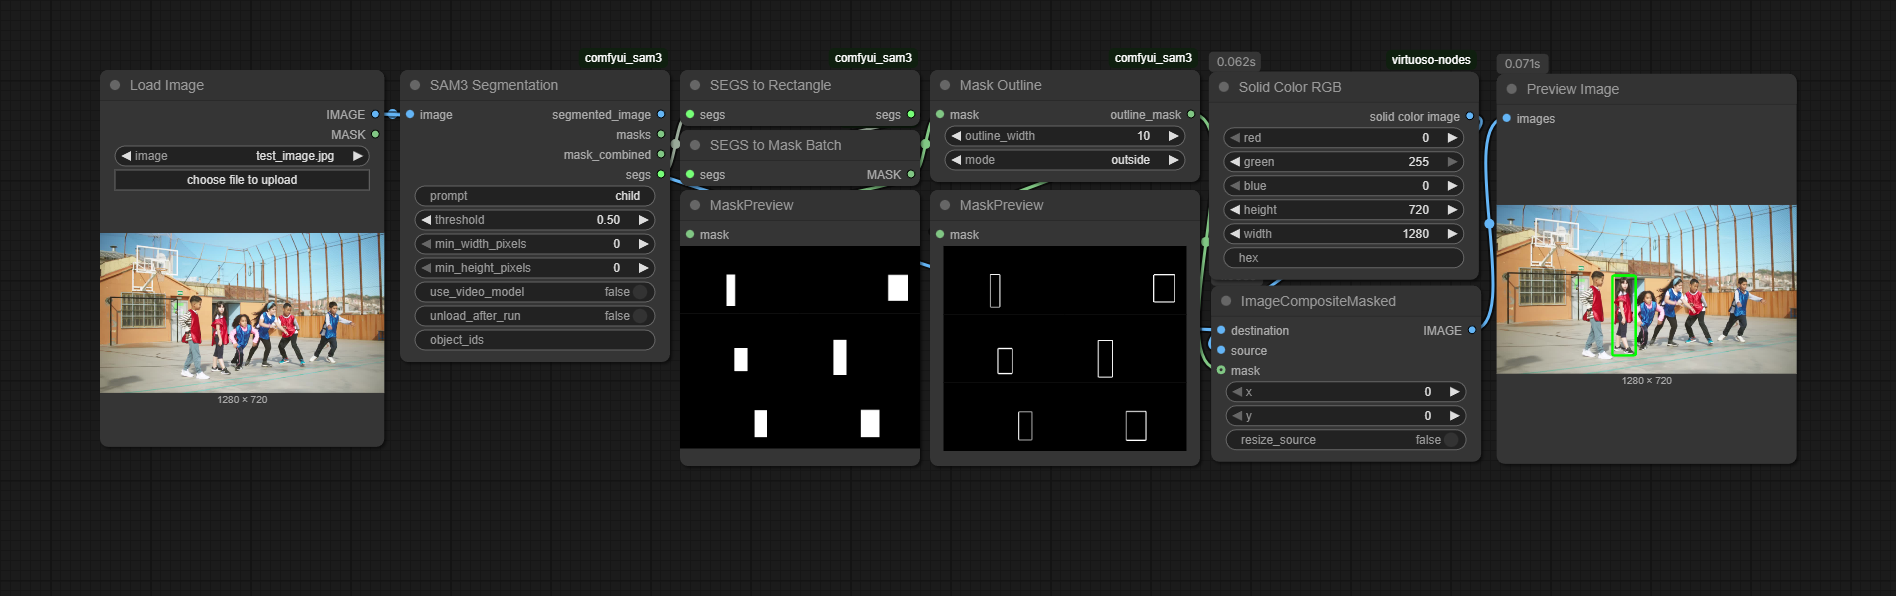Collapse the SEGS to Rectangle node dot
The width and height of the screenshot is (1896, 596).
point(695,85)
